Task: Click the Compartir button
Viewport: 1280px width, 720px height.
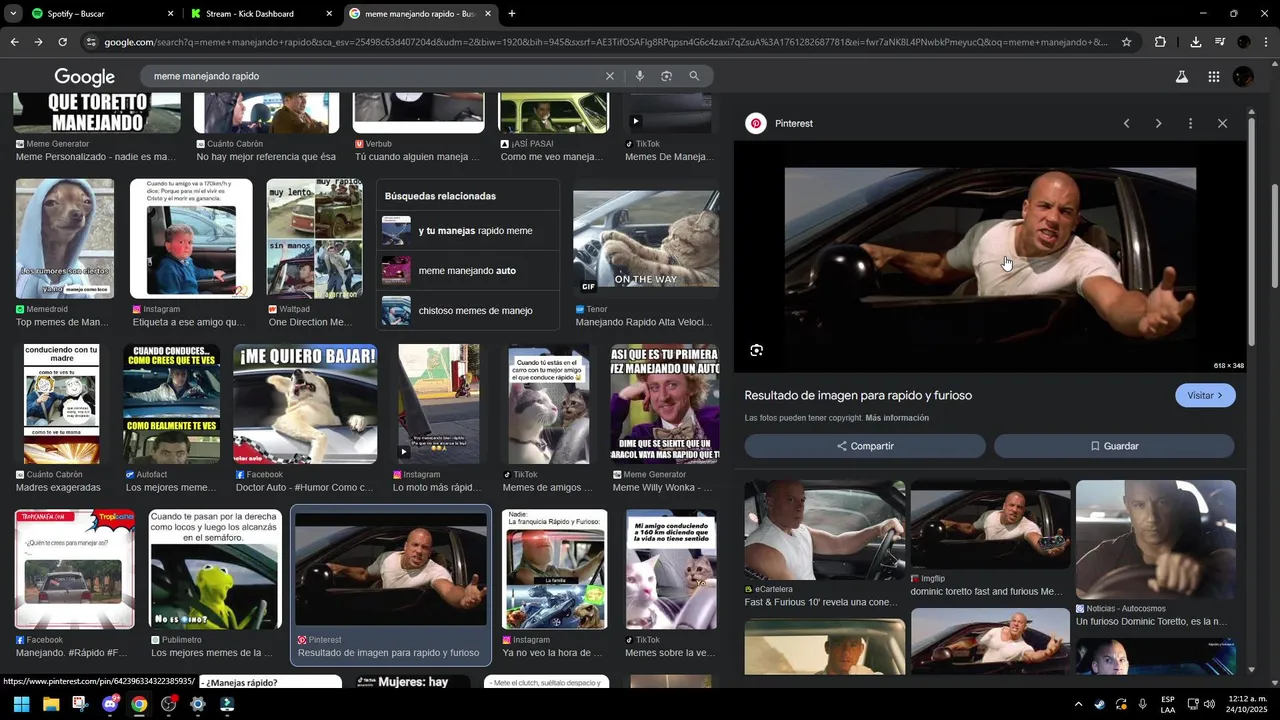Action: tap(865, 446)
